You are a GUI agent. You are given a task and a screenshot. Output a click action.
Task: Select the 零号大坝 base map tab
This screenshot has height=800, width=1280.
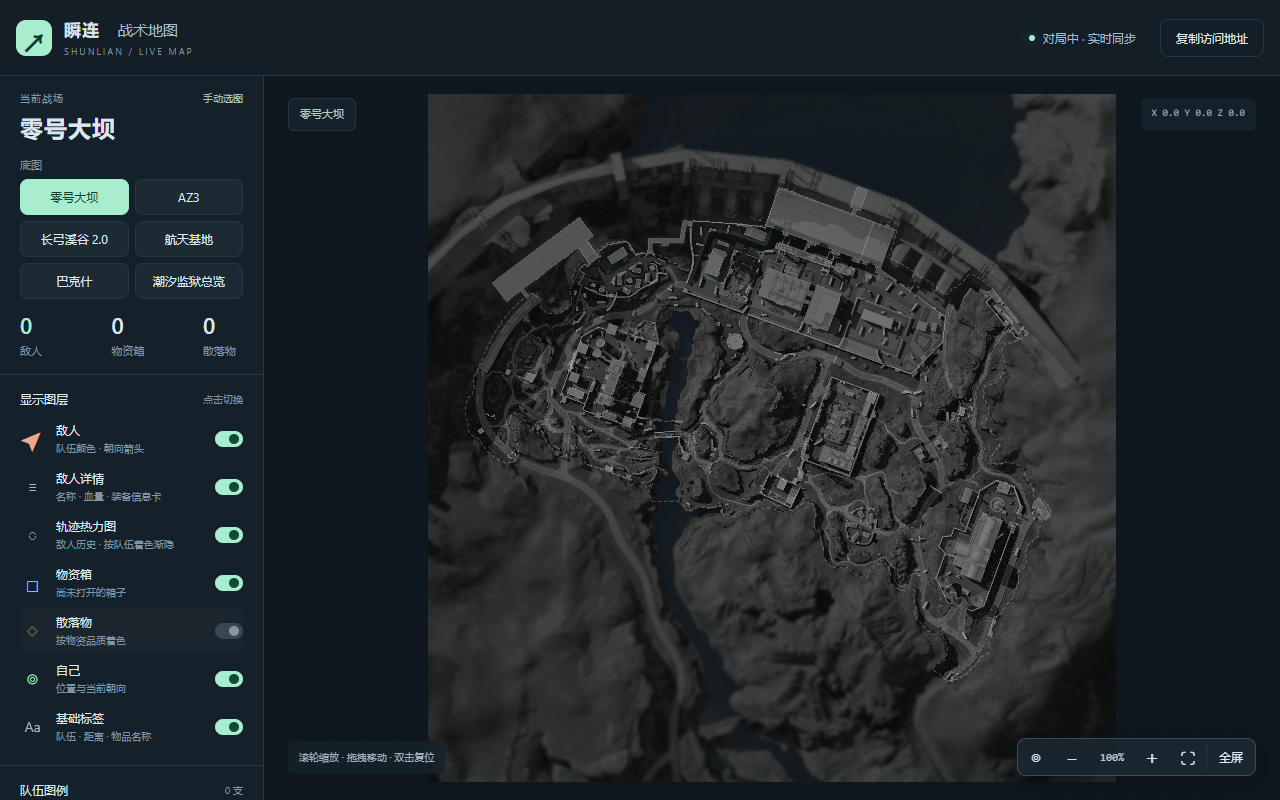tap(74, 197)
